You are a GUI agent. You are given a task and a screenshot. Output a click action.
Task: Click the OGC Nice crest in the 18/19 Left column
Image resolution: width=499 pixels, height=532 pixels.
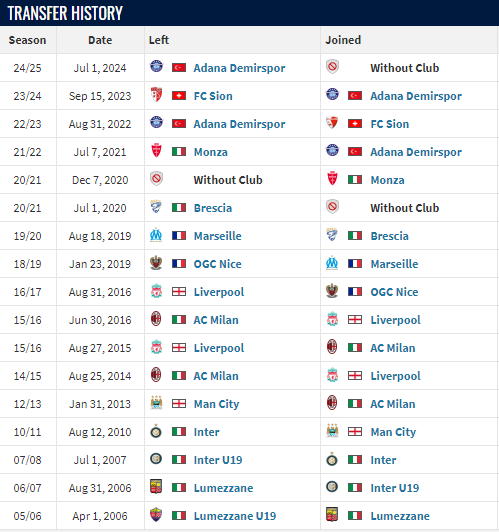point(156,263)
